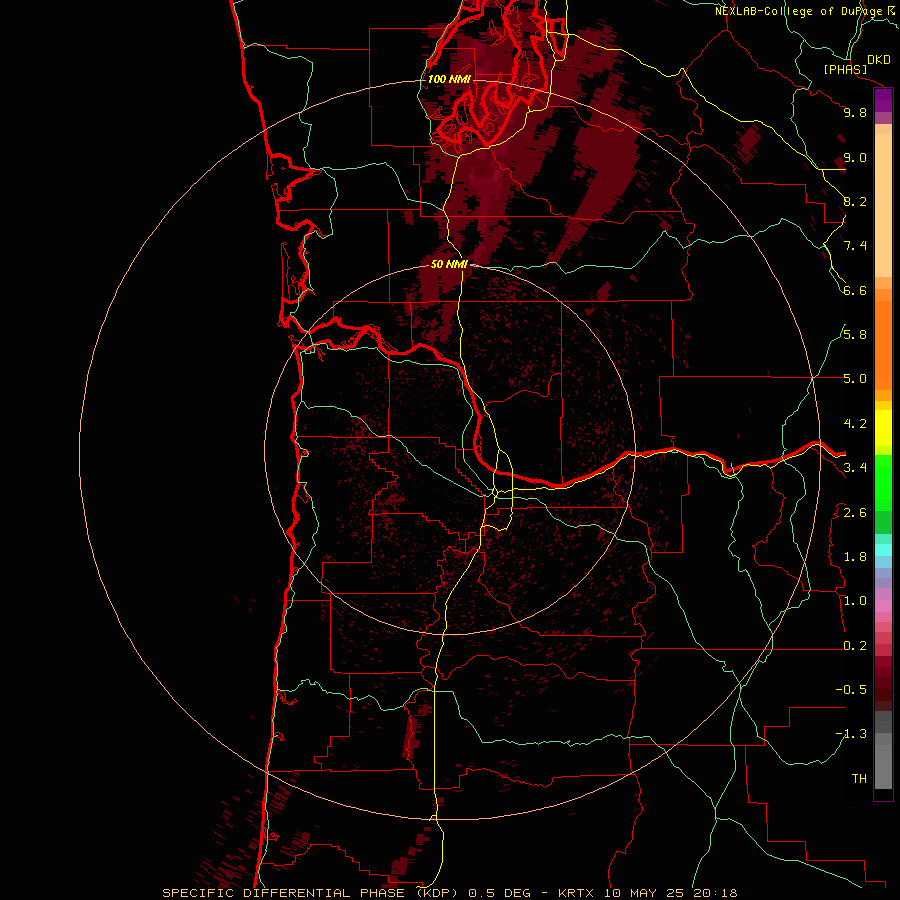
Task: Click the "DKD" legend header
Action: 879,60
